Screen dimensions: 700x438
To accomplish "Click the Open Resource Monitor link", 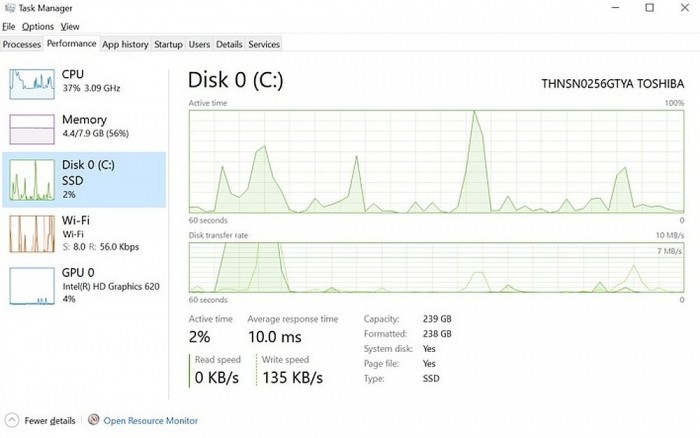I will coord(151,421).
